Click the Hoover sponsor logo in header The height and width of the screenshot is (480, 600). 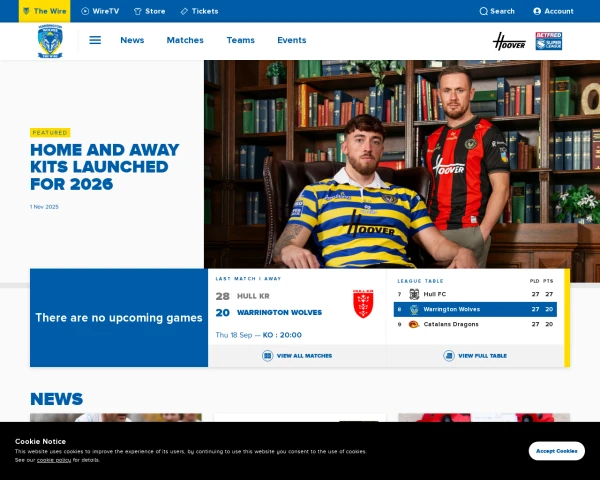(509, 41)
